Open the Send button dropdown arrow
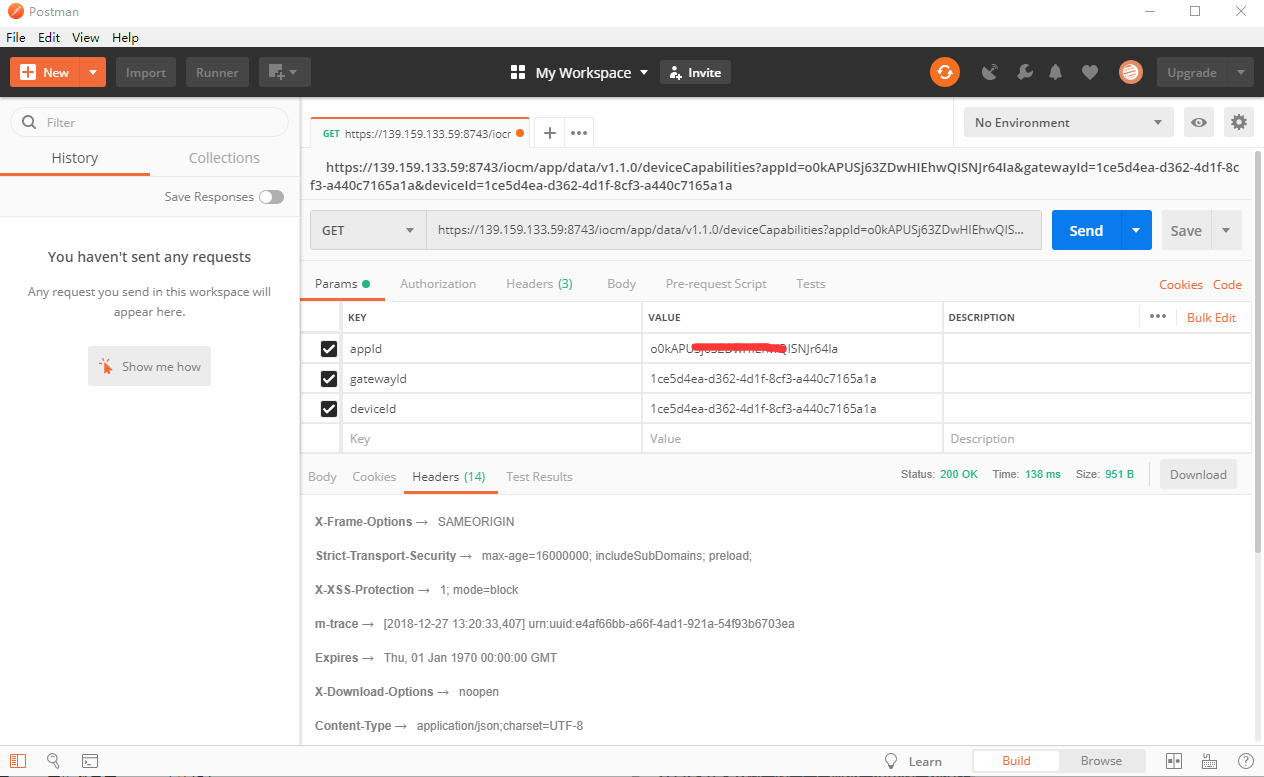Viewport: 1264px width, 777px height. tap(1136, 230)
